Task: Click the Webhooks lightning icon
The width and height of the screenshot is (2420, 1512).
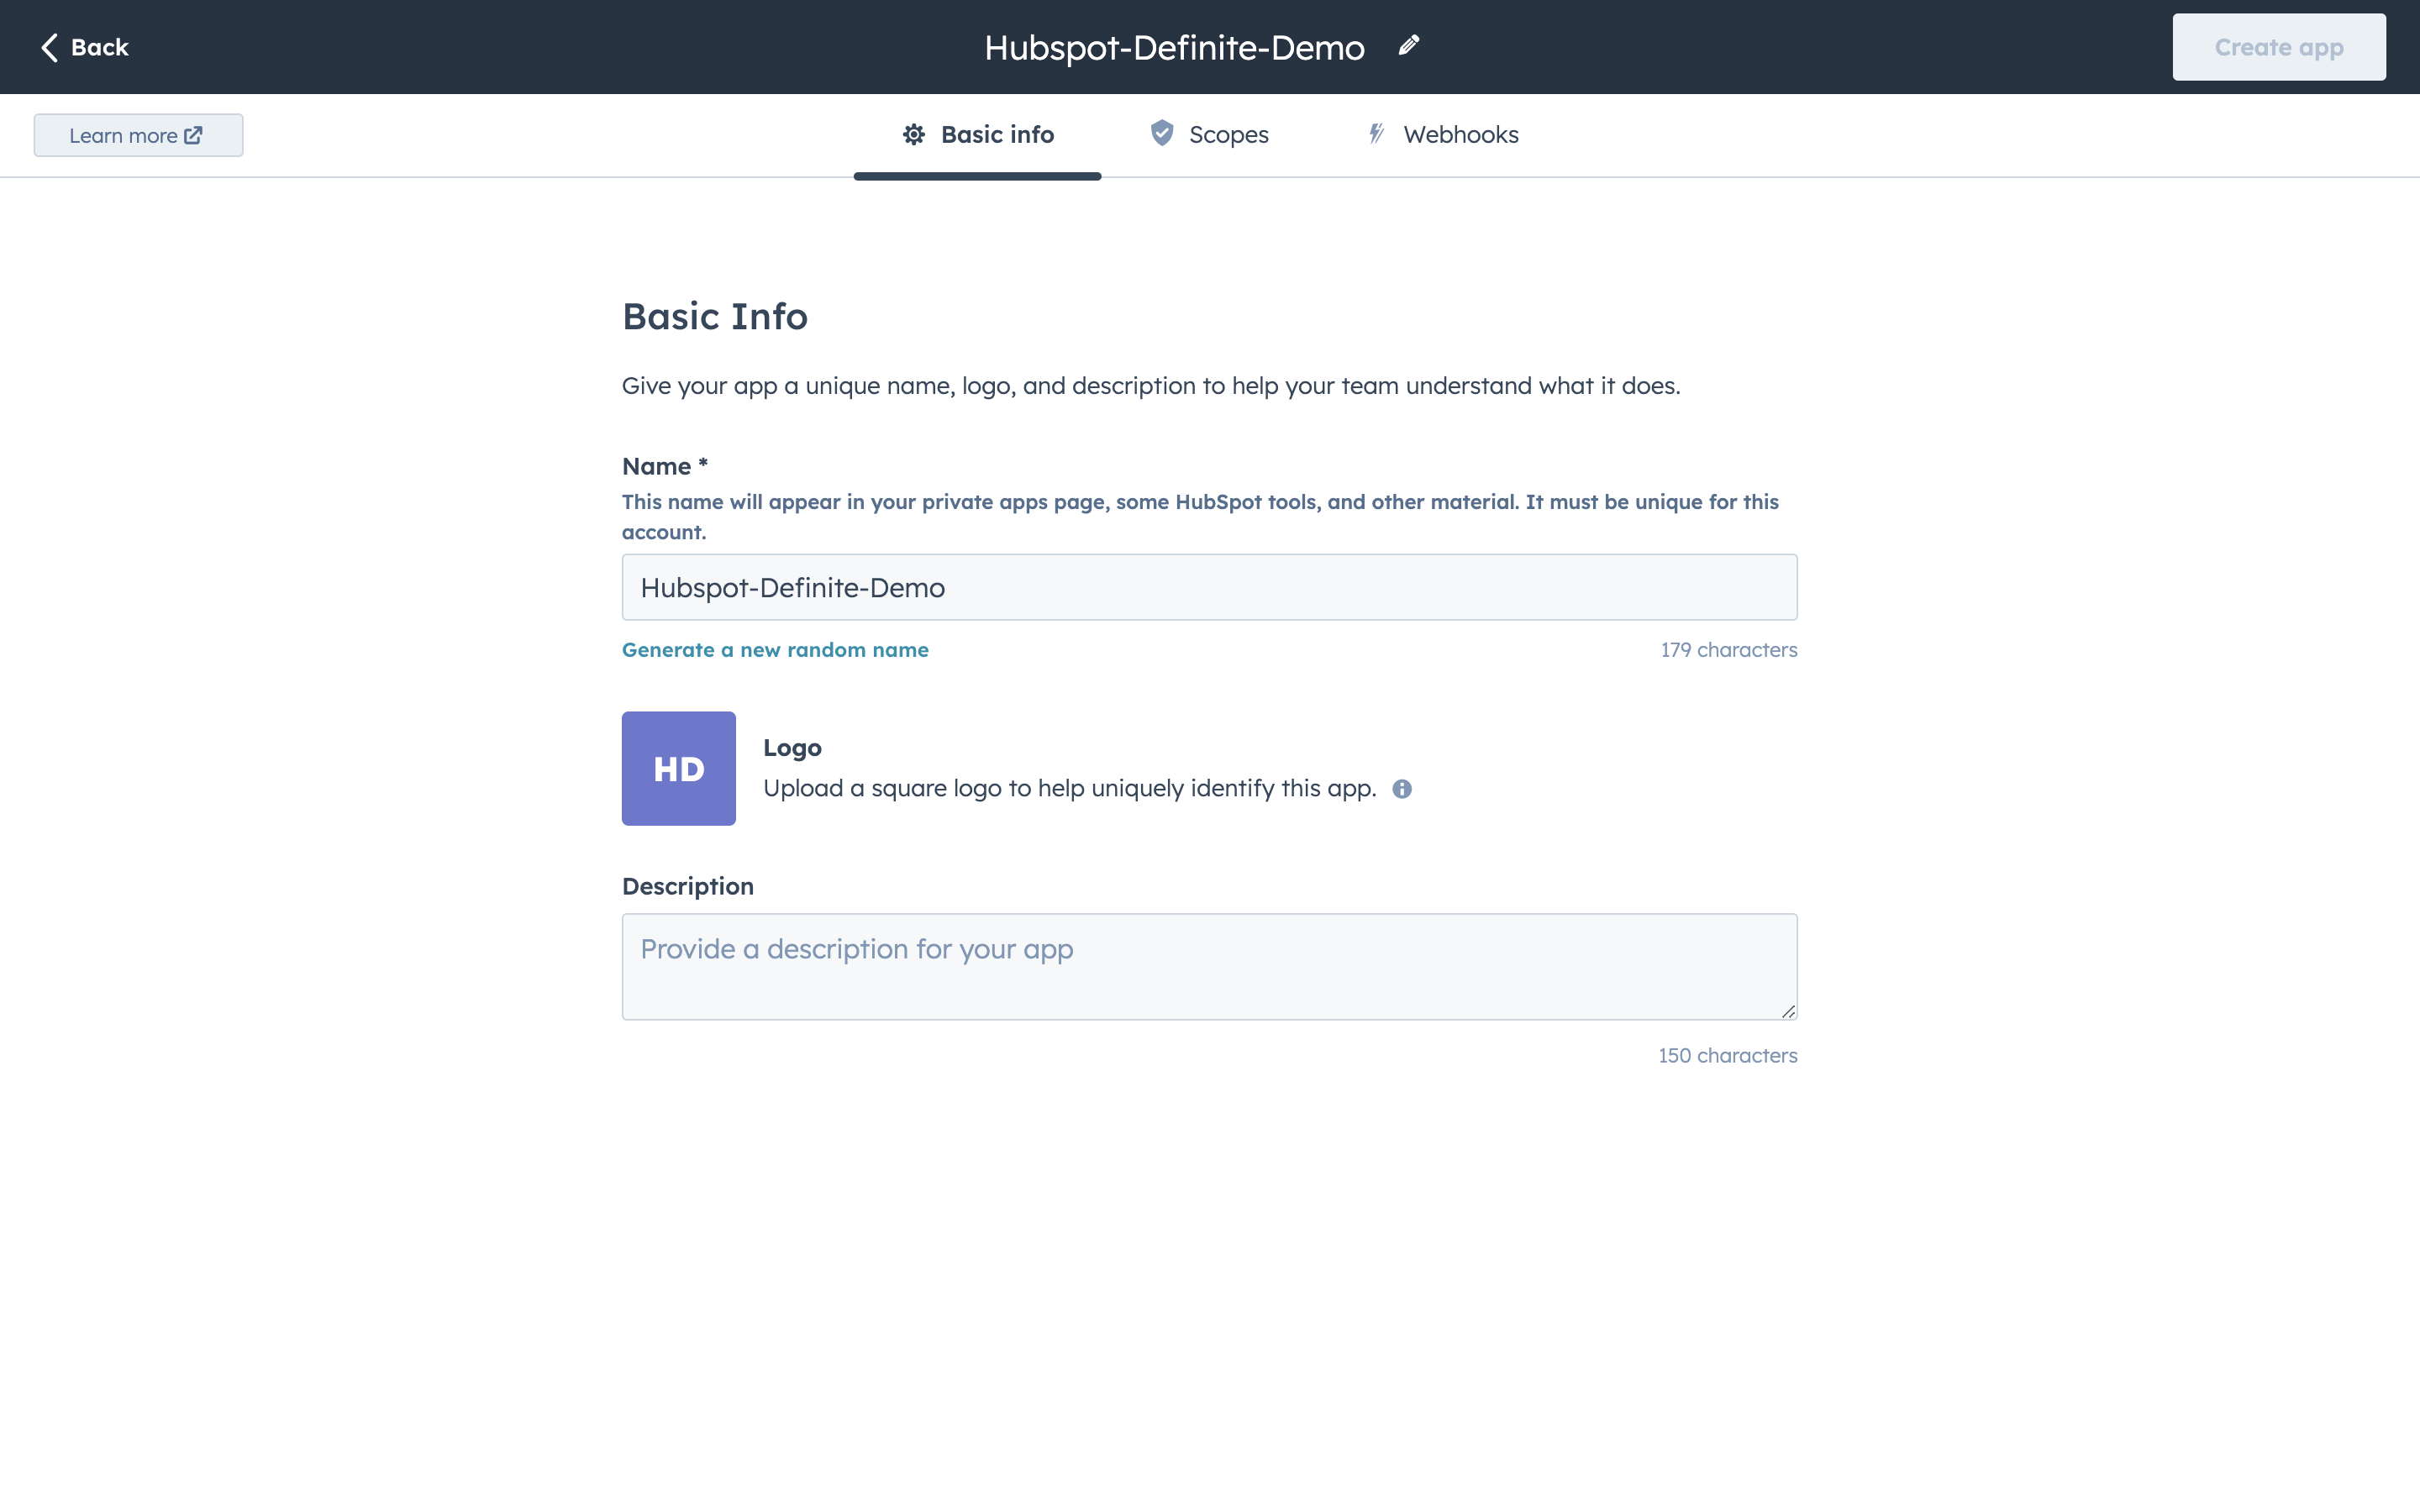Action: click(x=1376, y=133)
